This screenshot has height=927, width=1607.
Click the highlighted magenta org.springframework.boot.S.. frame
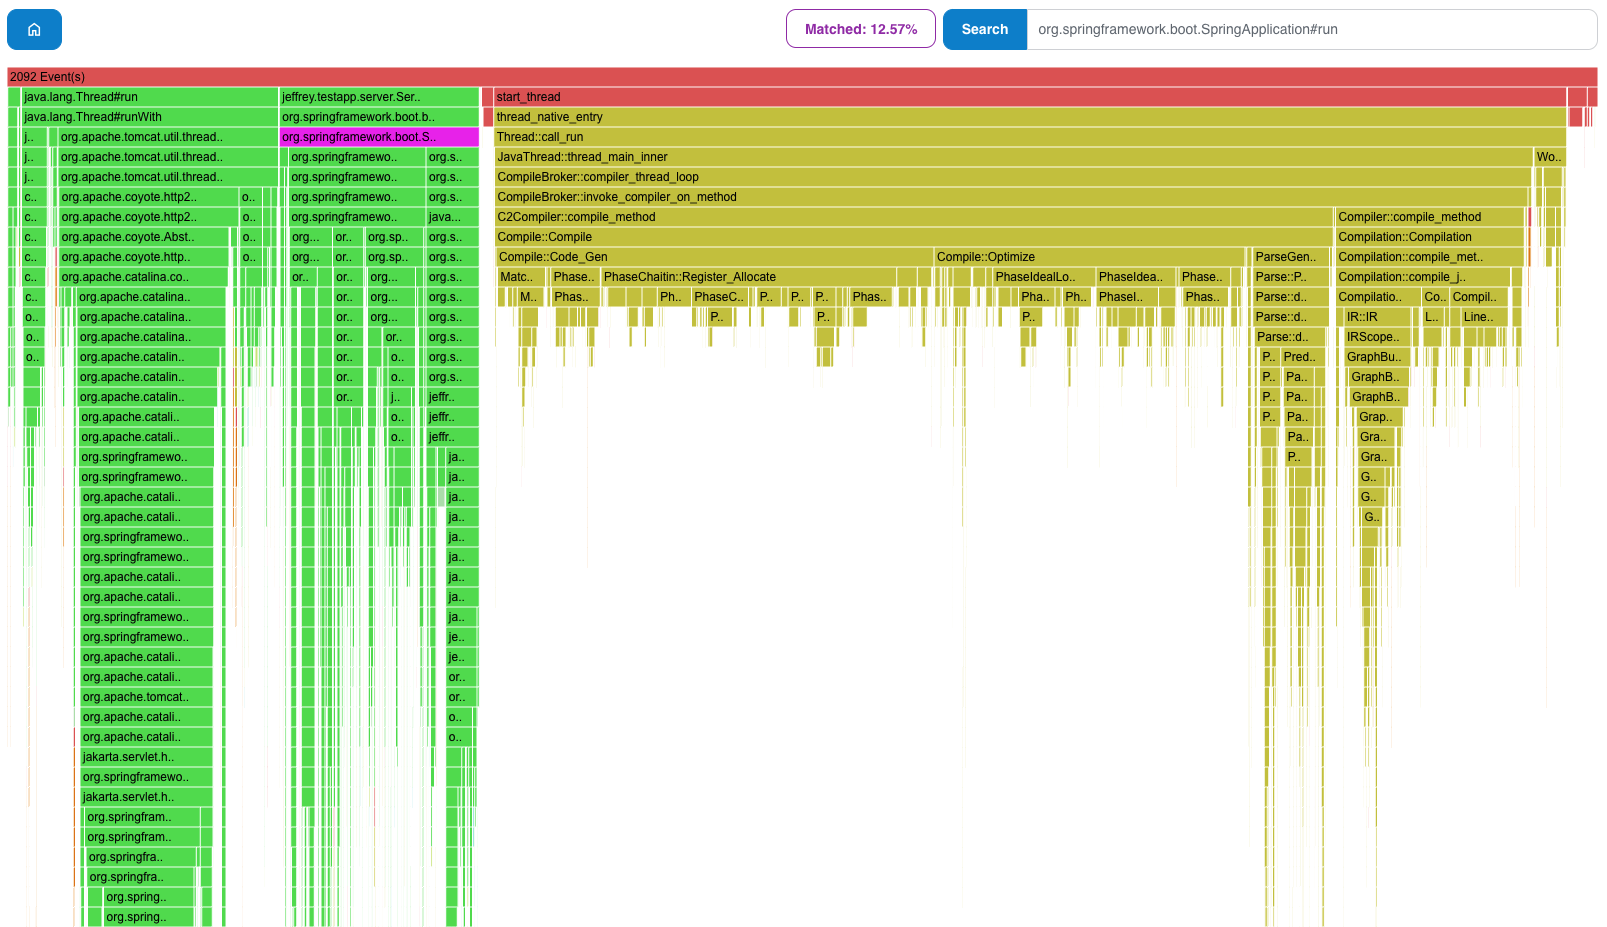coord(379,137)
